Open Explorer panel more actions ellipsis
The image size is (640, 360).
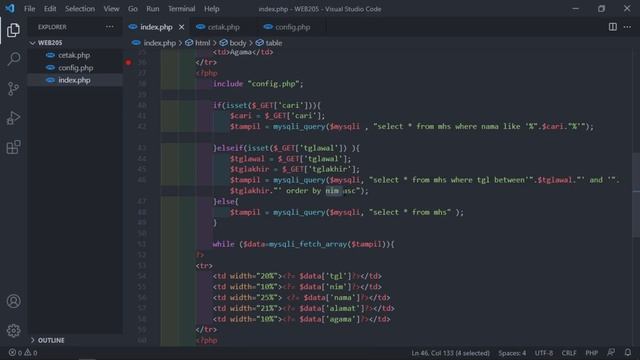(x=109, y=27)
